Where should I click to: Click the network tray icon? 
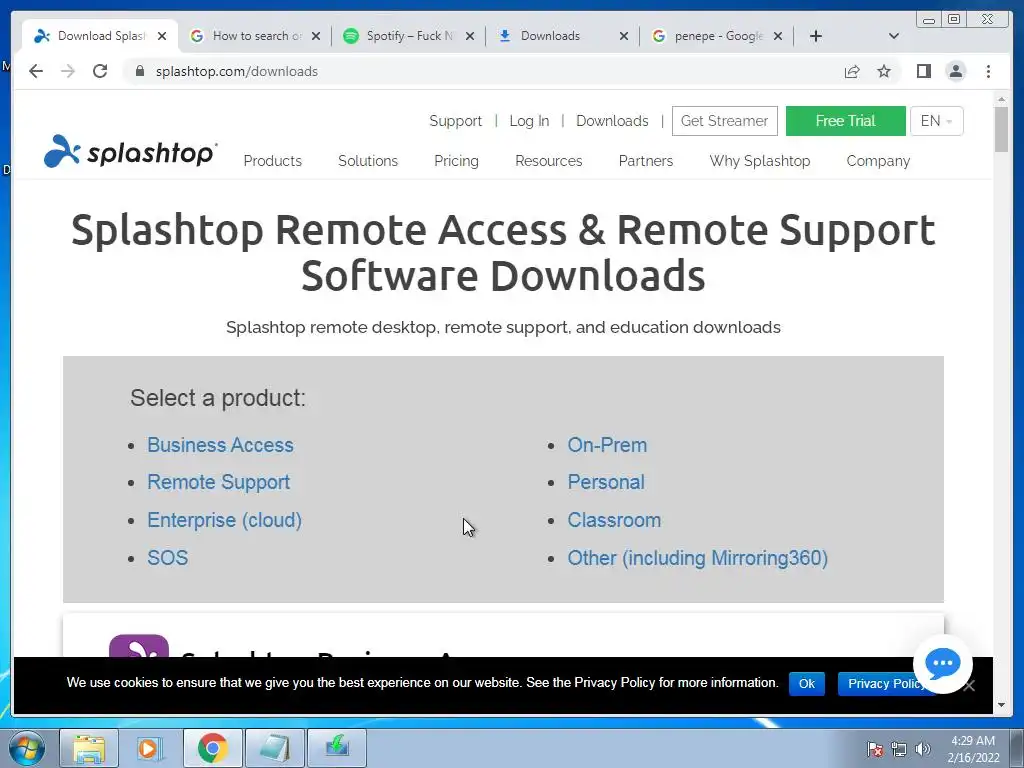click(x=899, y=749)
